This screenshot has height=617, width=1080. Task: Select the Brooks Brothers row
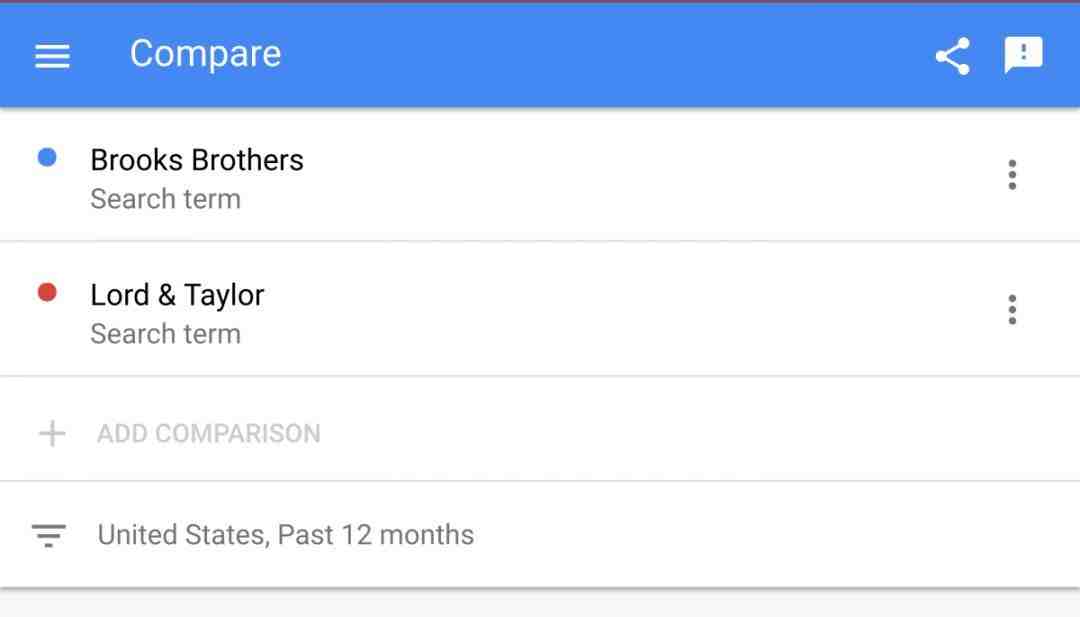(x=540, y=175)
